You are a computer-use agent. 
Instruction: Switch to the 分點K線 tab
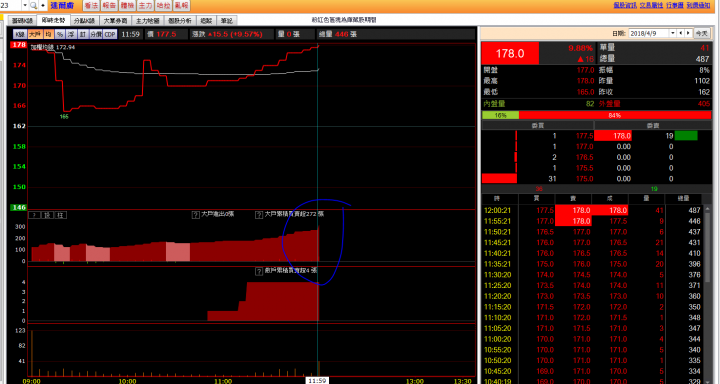pos(84,21)
